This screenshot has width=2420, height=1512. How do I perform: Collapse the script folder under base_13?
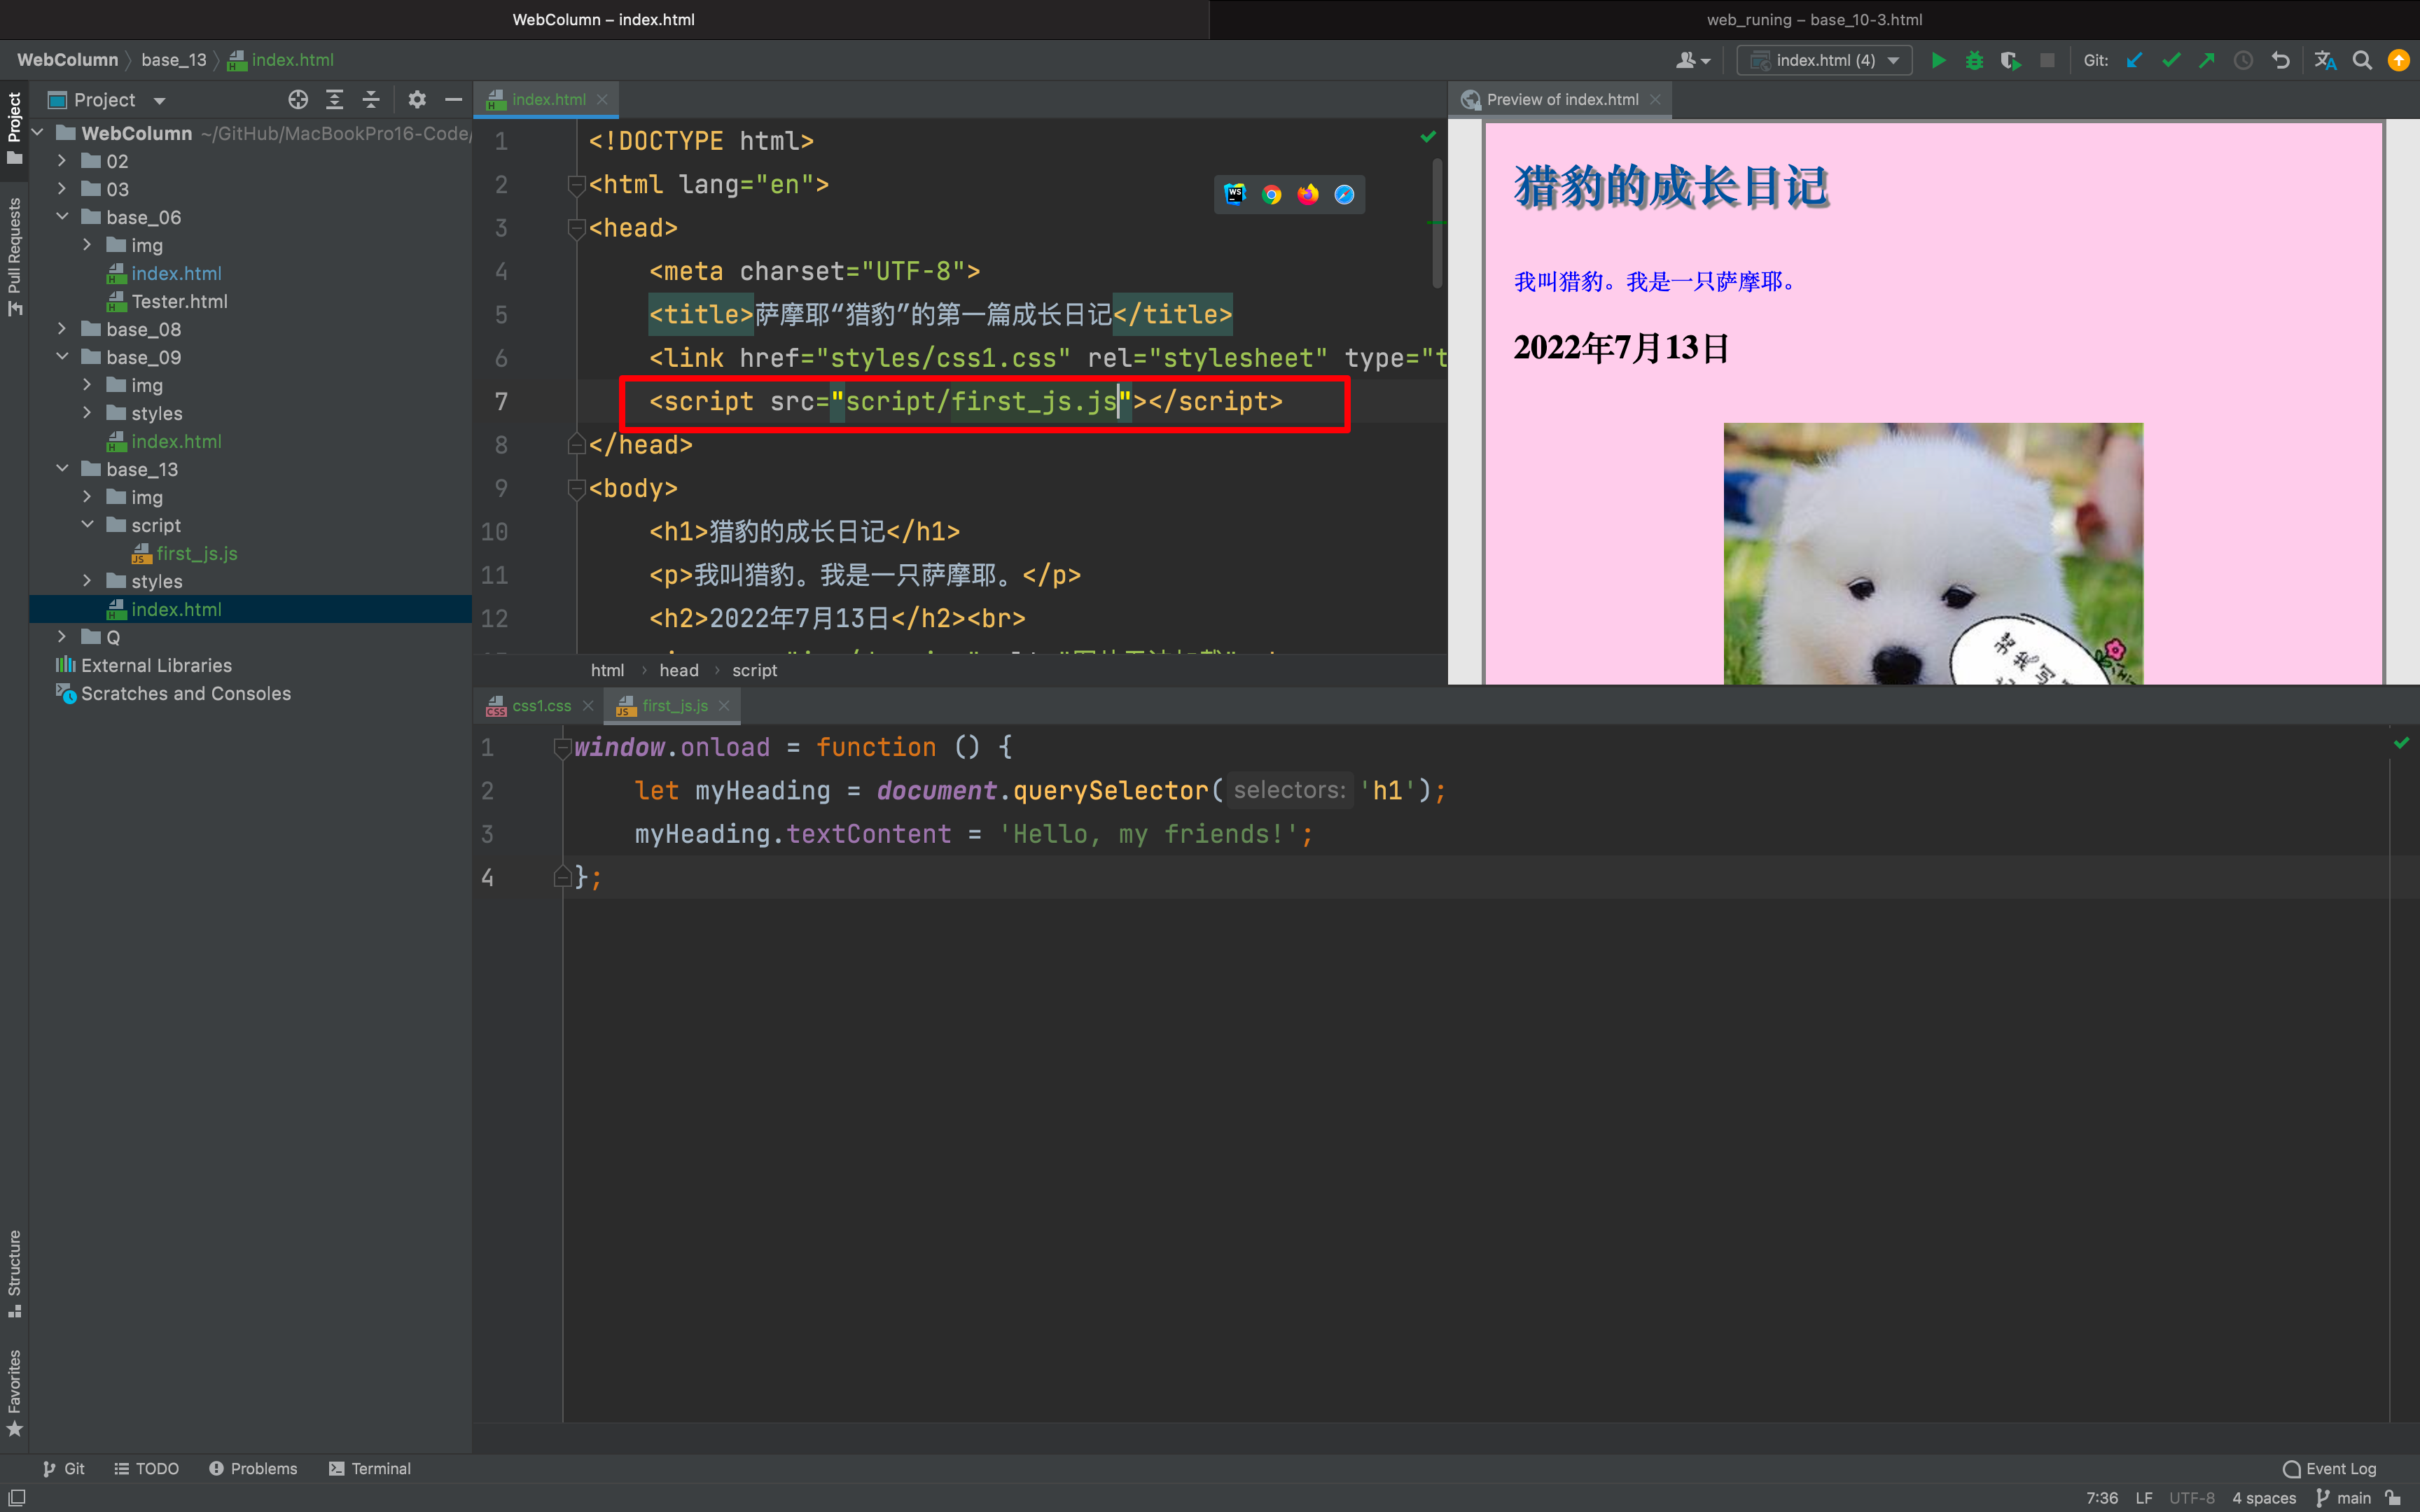click(x=87, y=525)
